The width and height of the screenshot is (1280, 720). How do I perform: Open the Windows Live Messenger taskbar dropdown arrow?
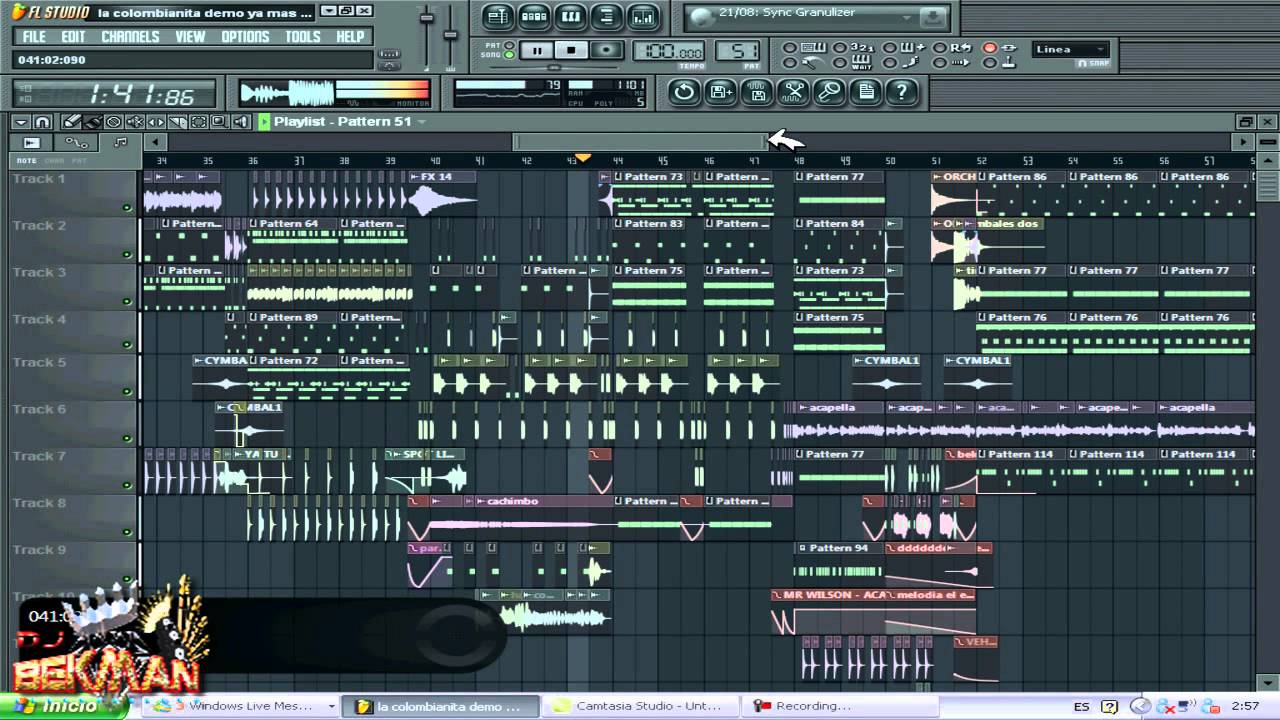(331, 706)
